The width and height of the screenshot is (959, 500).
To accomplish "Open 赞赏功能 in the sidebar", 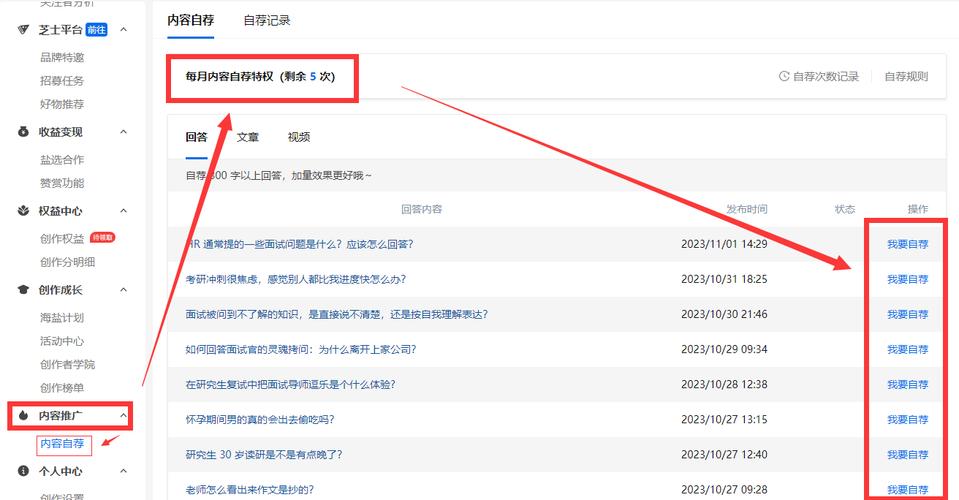I will tap(62, 183).
